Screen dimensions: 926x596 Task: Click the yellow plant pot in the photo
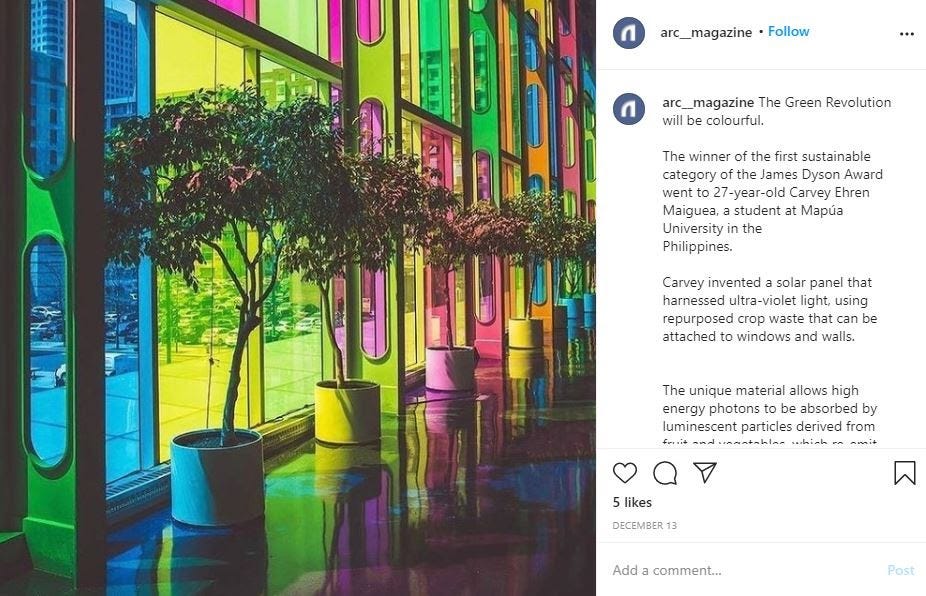click(347, 412)
